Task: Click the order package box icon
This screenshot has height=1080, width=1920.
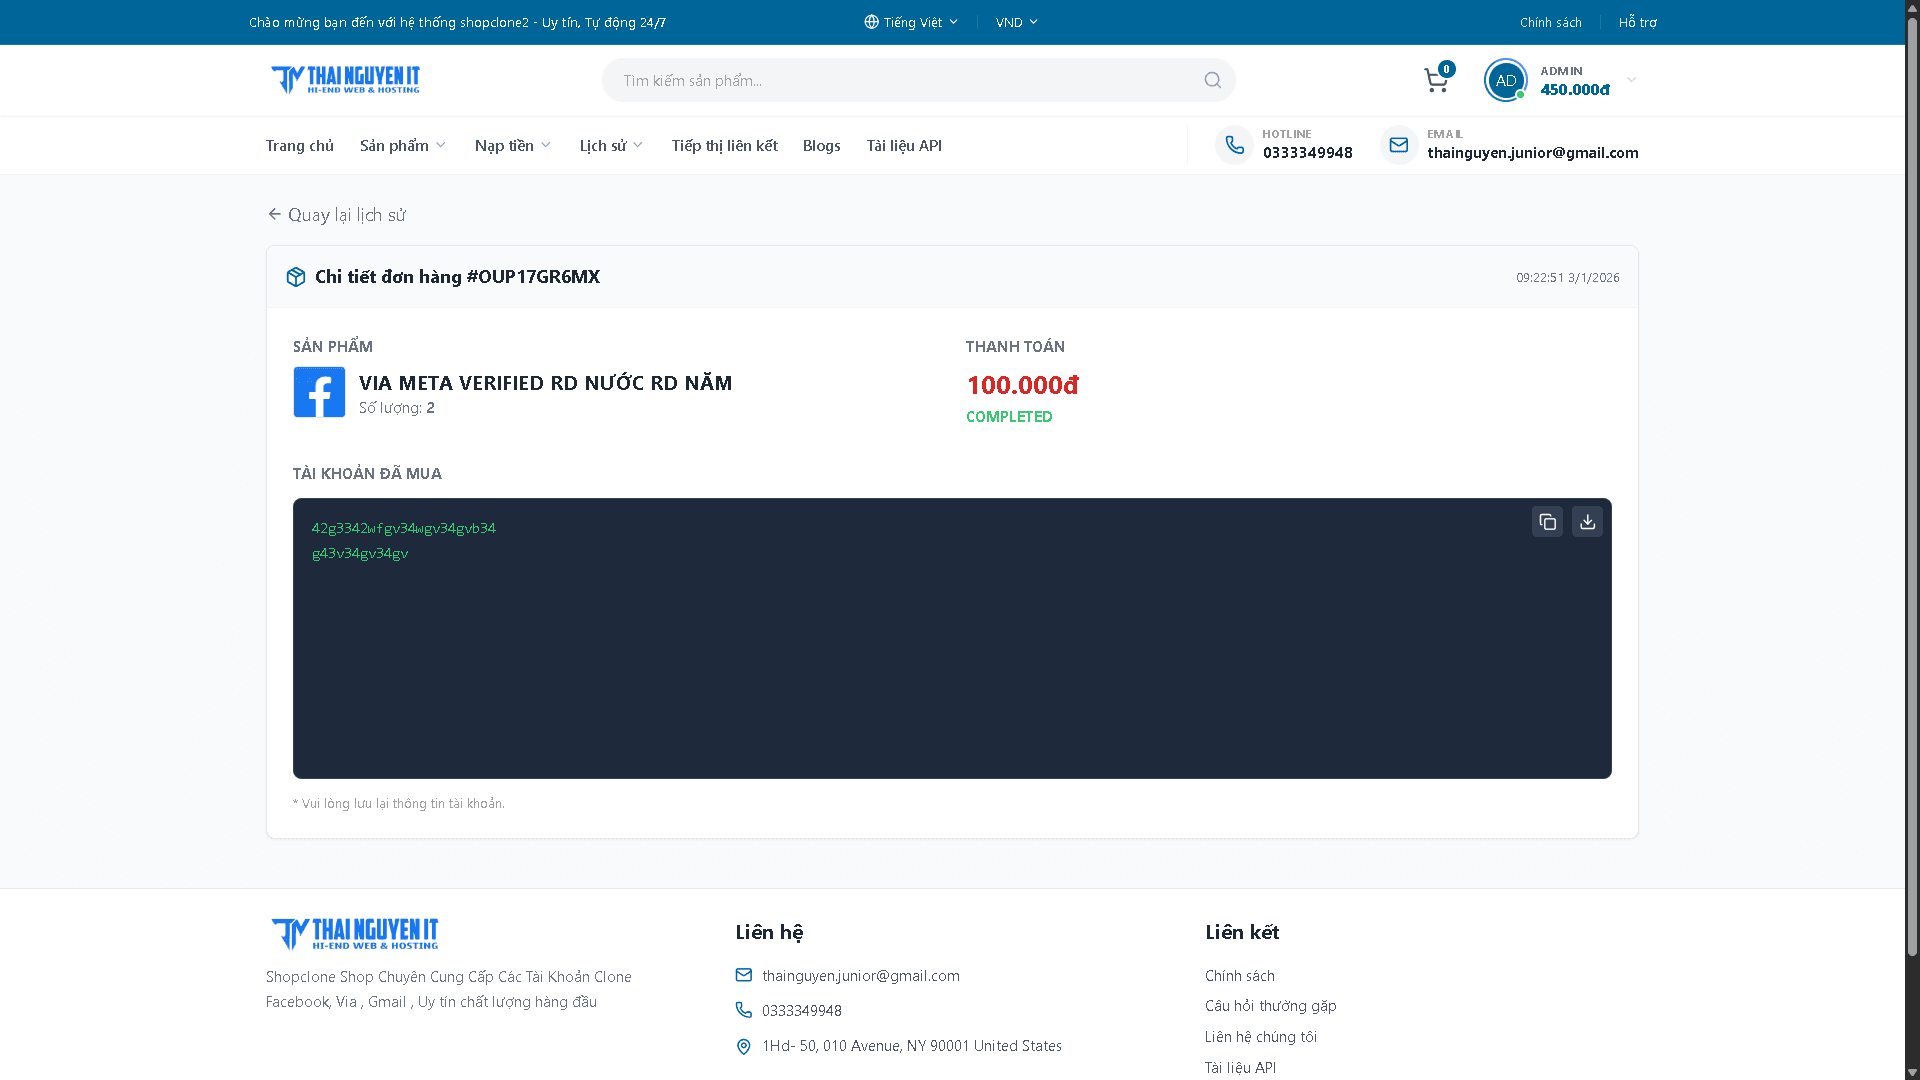Action: [x=295, y=277]
